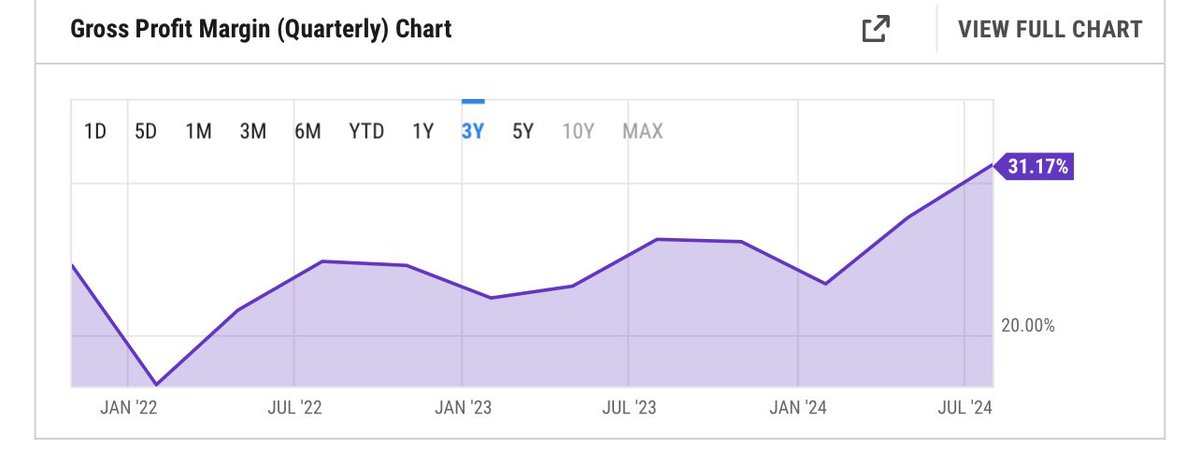Choose the MAX time range
1200x450 pixels.
point(643,131)
